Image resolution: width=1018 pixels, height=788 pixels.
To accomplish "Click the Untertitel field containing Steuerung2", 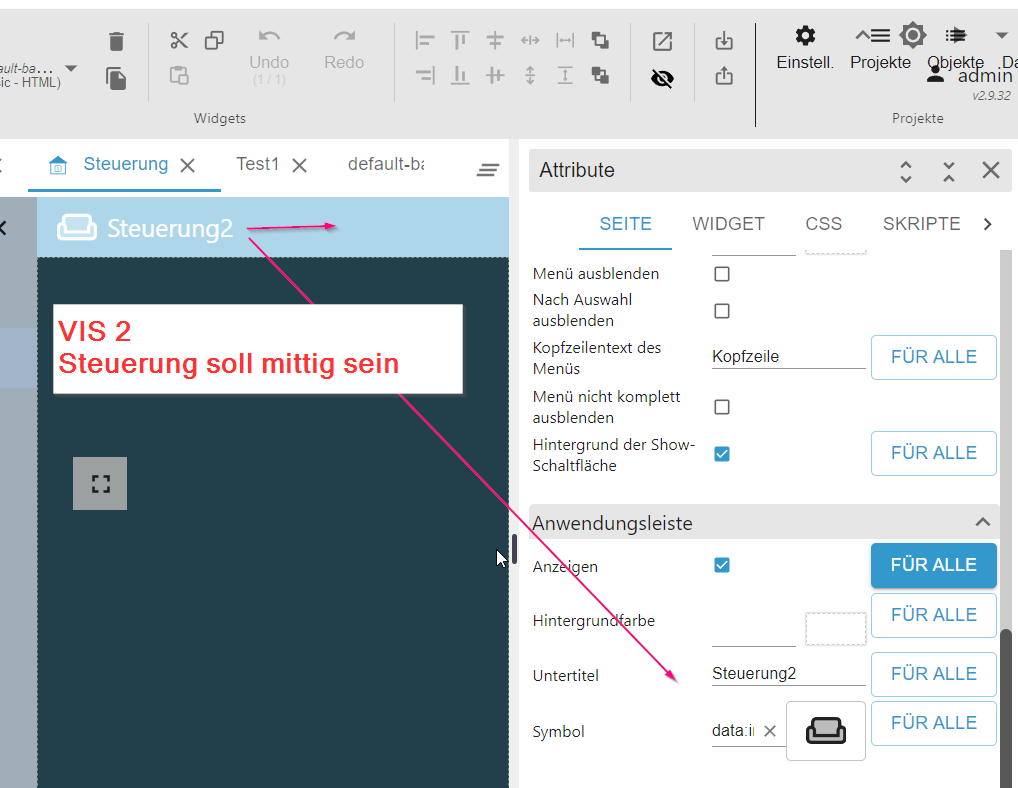I will pyautogui.click(x=787, y=674).
